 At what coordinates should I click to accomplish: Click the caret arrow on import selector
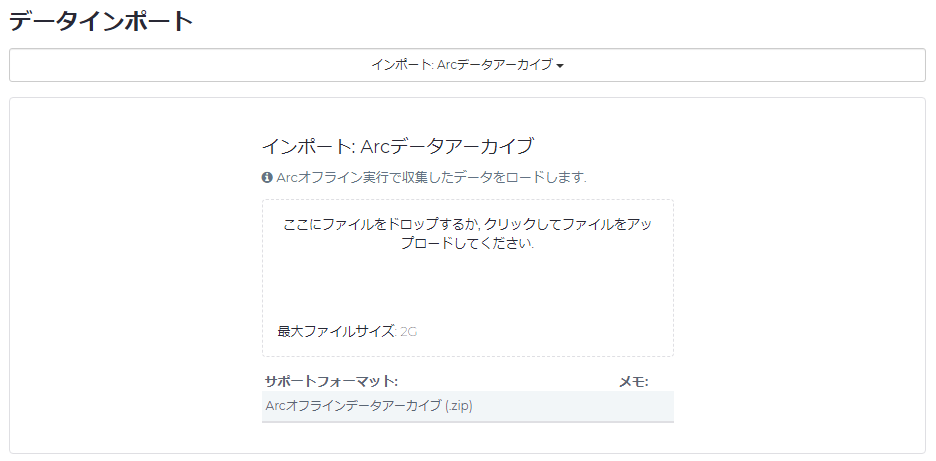pyautogui.click(x=560, y=66)
